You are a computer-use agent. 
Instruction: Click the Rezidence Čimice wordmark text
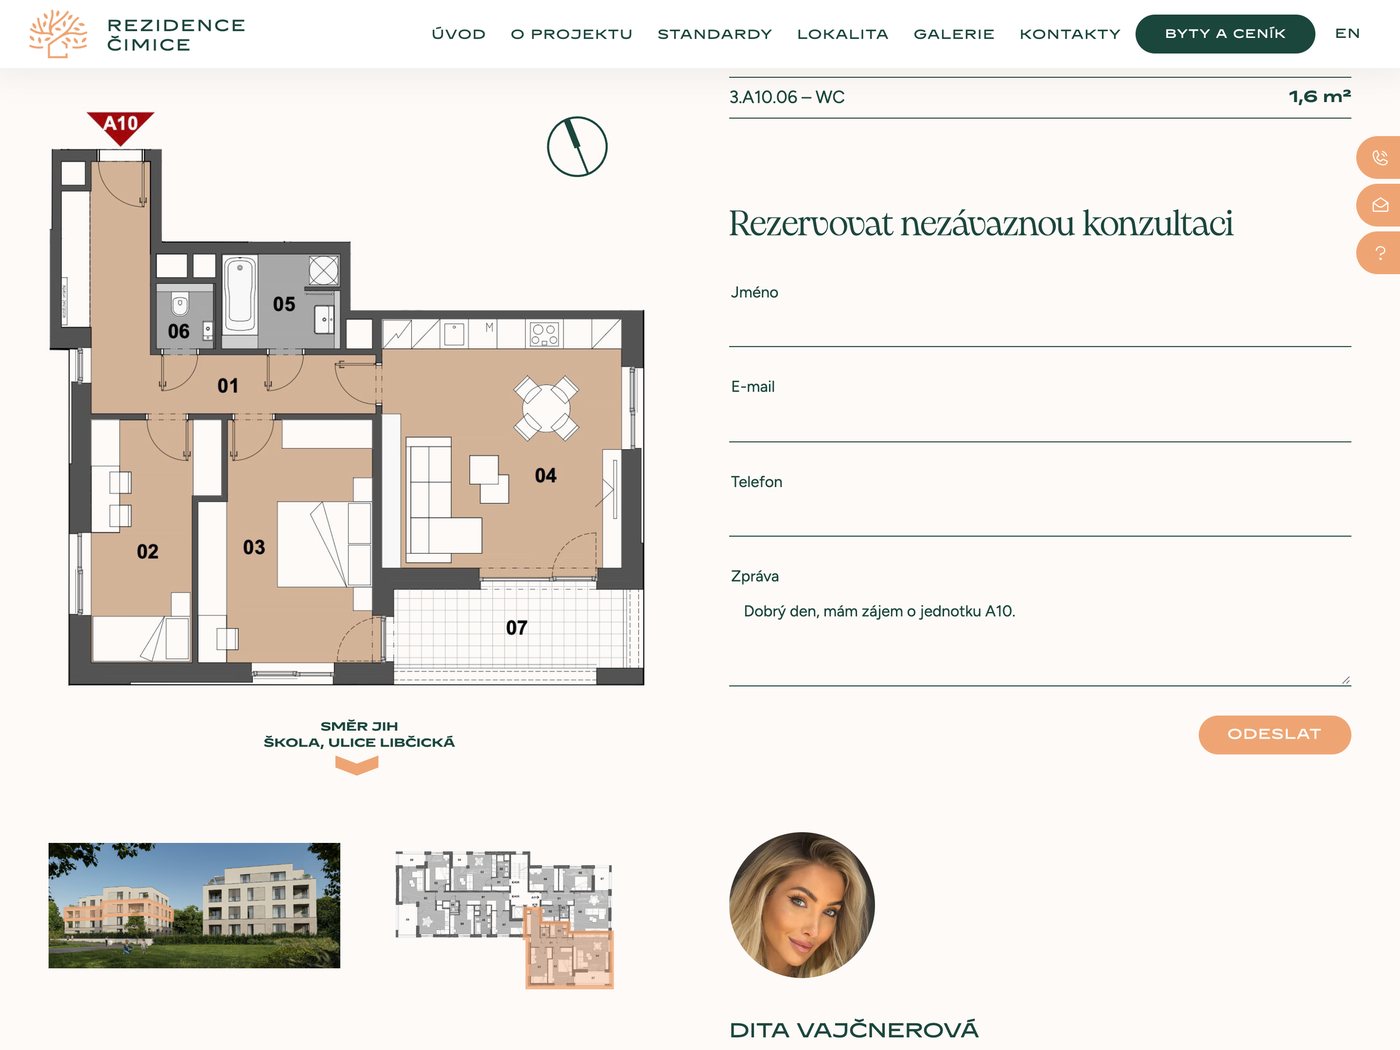(176, 34)
